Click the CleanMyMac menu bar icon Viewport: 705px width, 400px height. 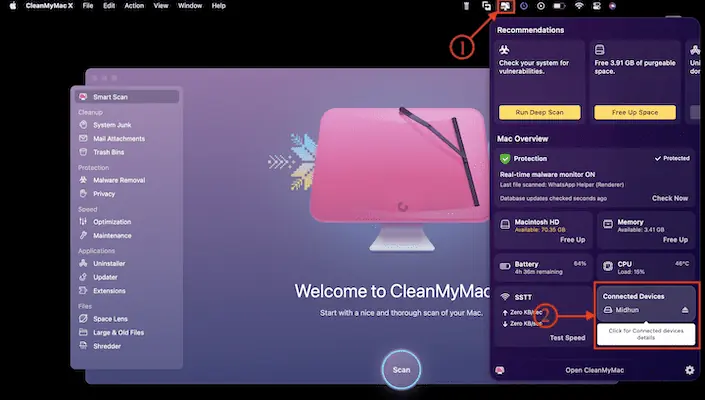[505, 6]
